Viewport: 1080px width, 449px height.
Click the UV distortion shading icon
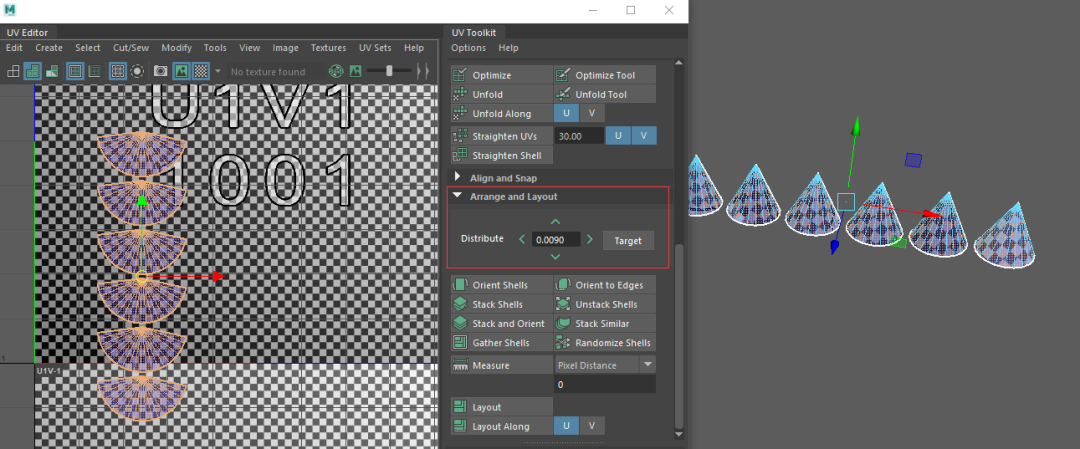(52, 71)
